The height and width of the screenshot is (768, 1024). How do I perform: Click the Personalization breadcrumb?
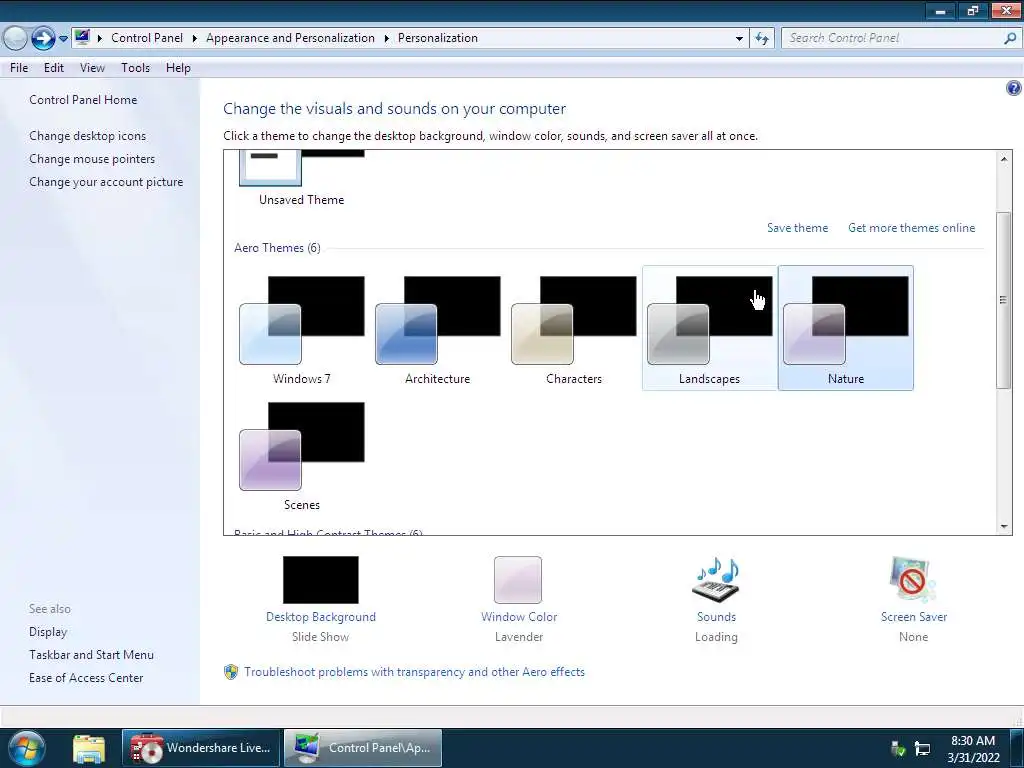coord(438,39)
